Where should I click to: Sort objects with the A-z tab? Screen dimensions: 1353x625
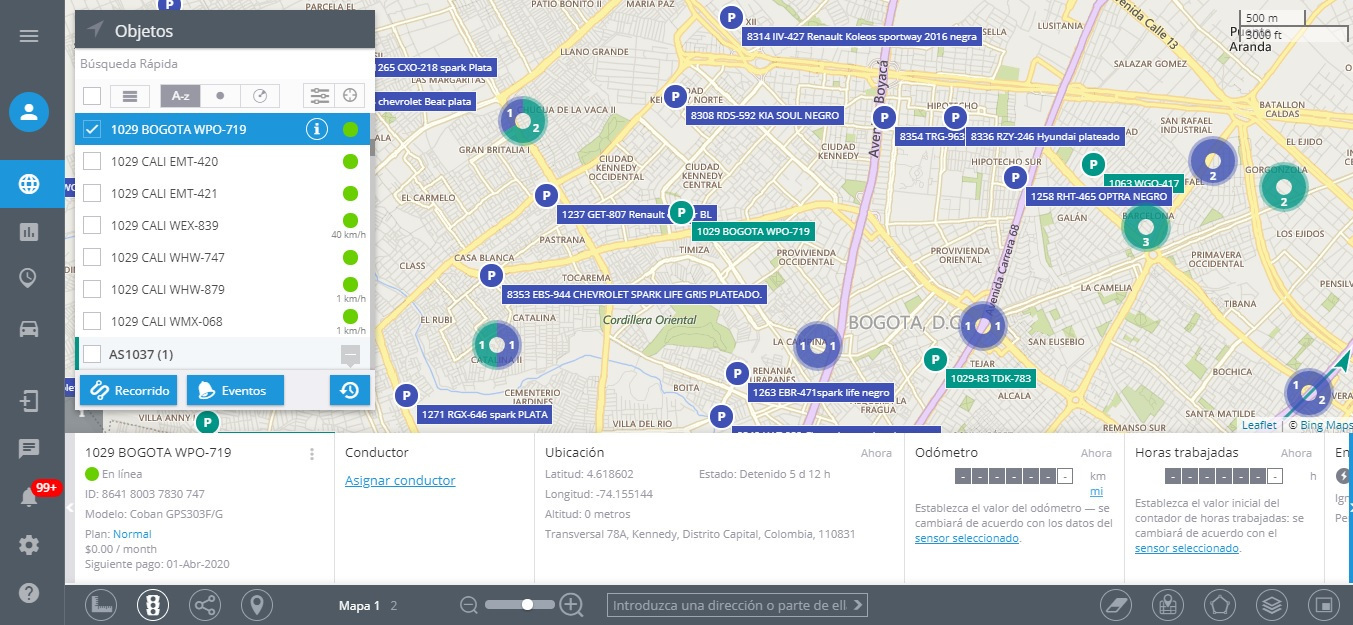click(180, 96)
